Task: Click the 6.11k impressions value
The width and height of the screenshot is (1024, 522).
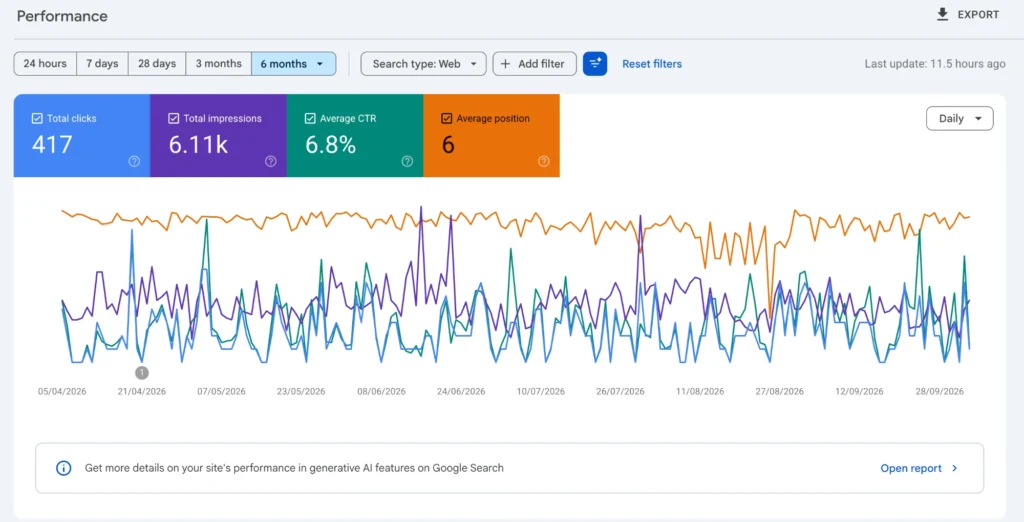Action: click(199, 144)
